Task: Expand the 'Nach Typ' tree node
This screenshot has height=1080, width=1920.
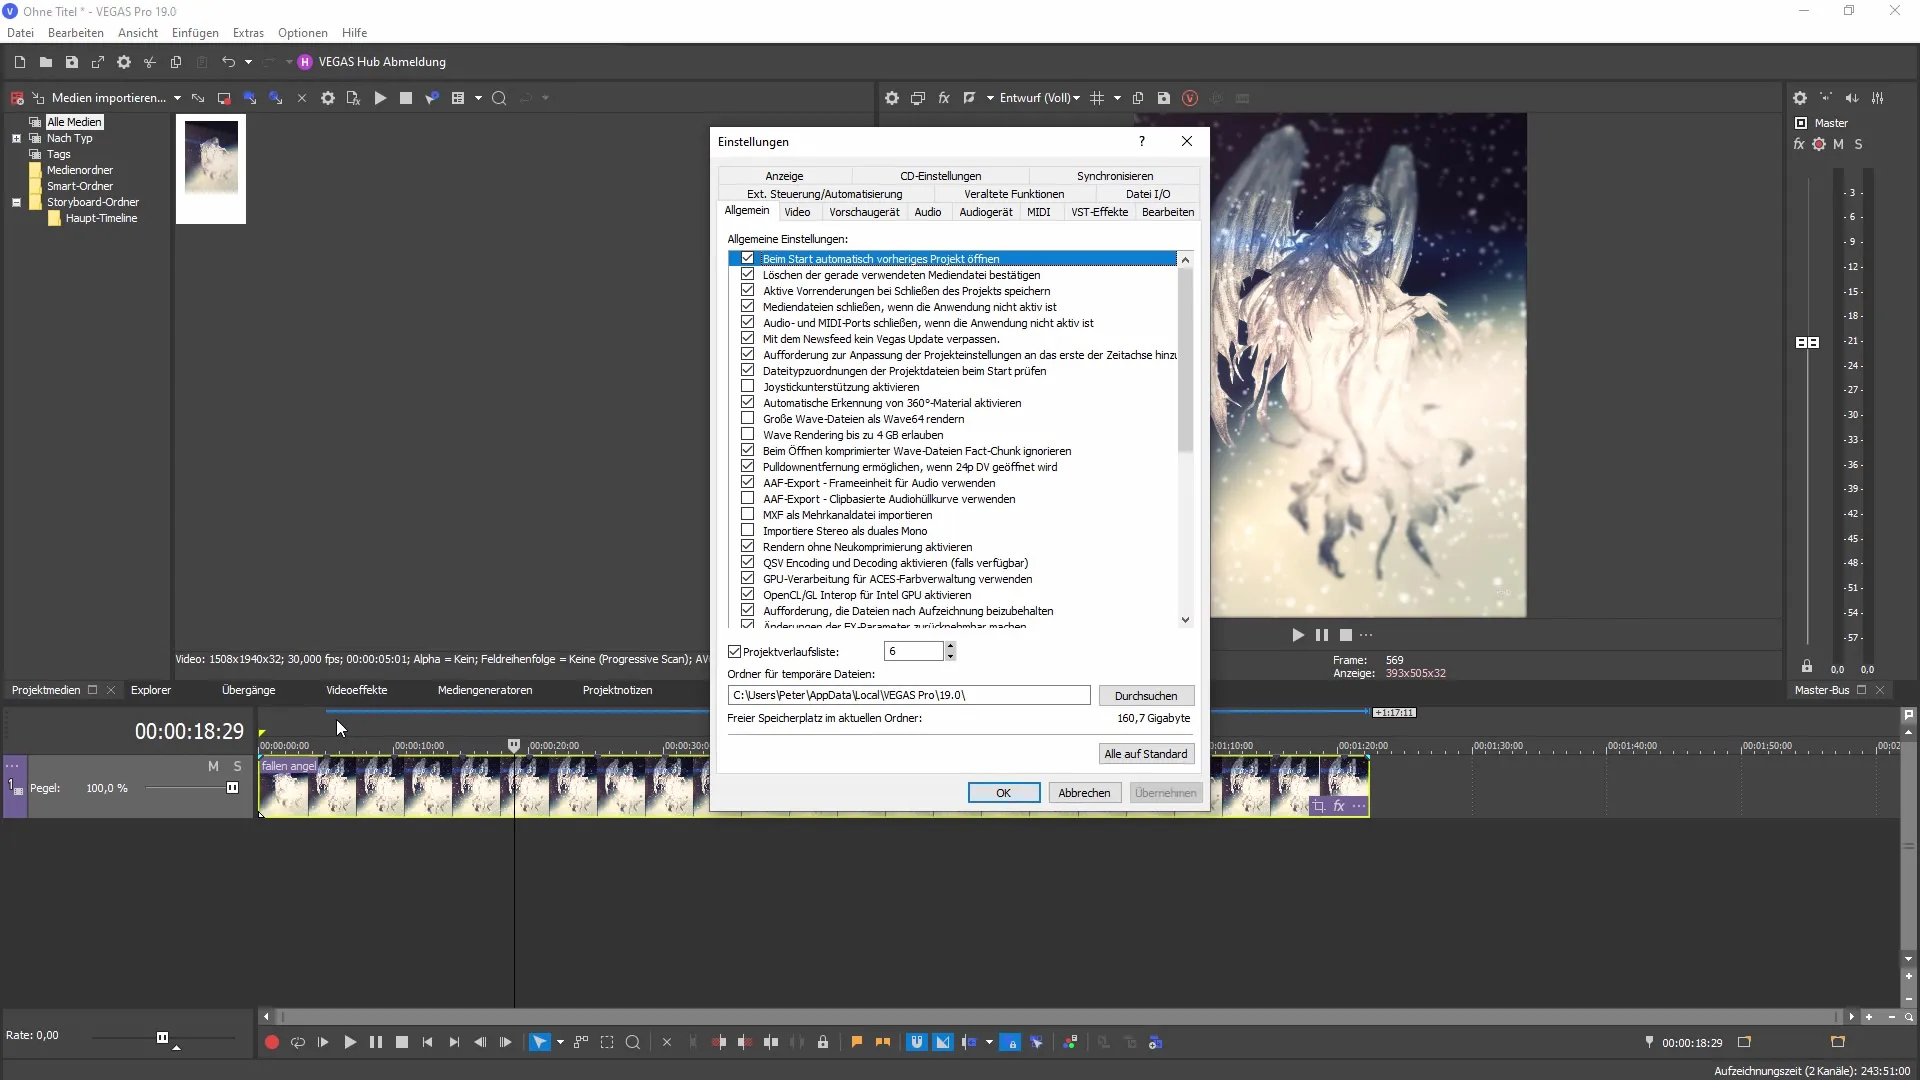Action: click(16, 138)
